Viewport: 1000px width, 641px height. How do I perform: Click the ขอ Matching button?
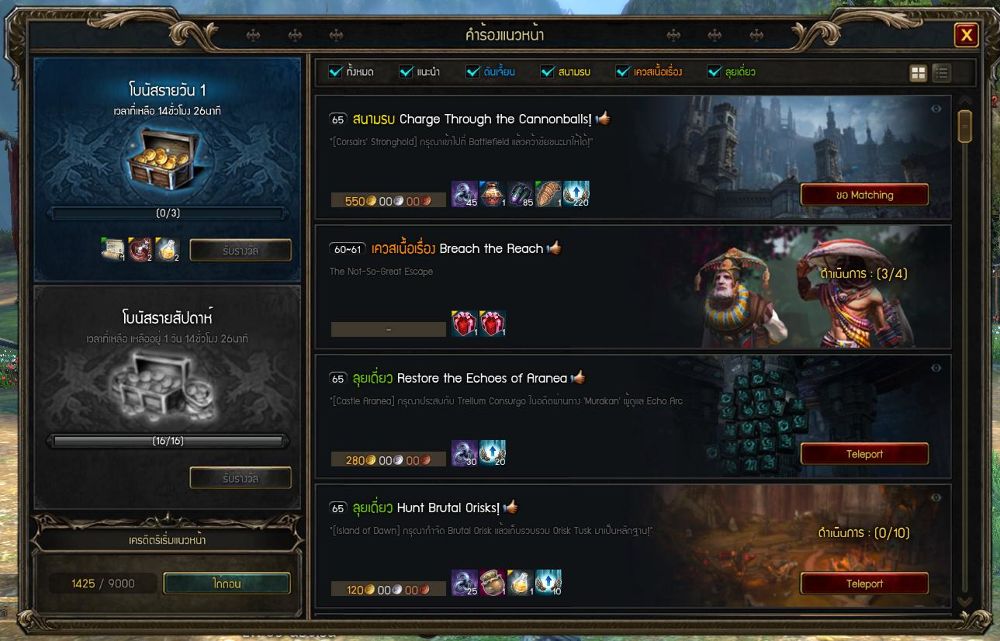[x=864, y=195]
